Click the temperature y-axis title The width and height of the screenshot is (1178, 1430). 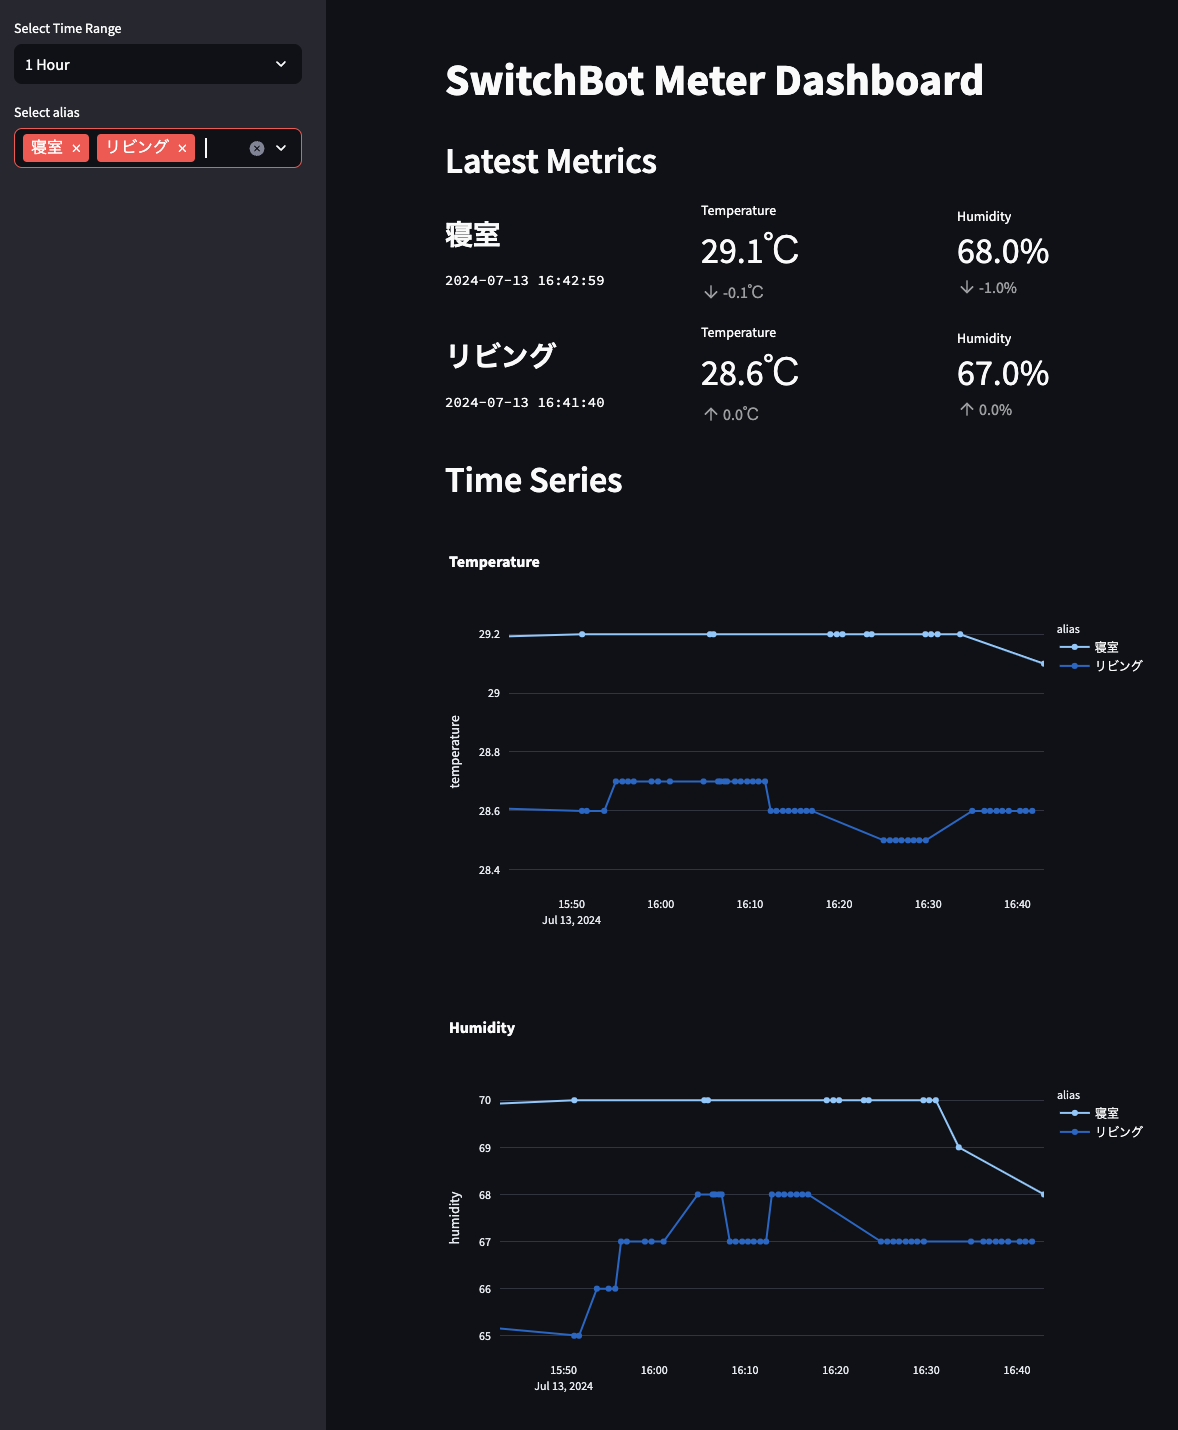(455, 752)
